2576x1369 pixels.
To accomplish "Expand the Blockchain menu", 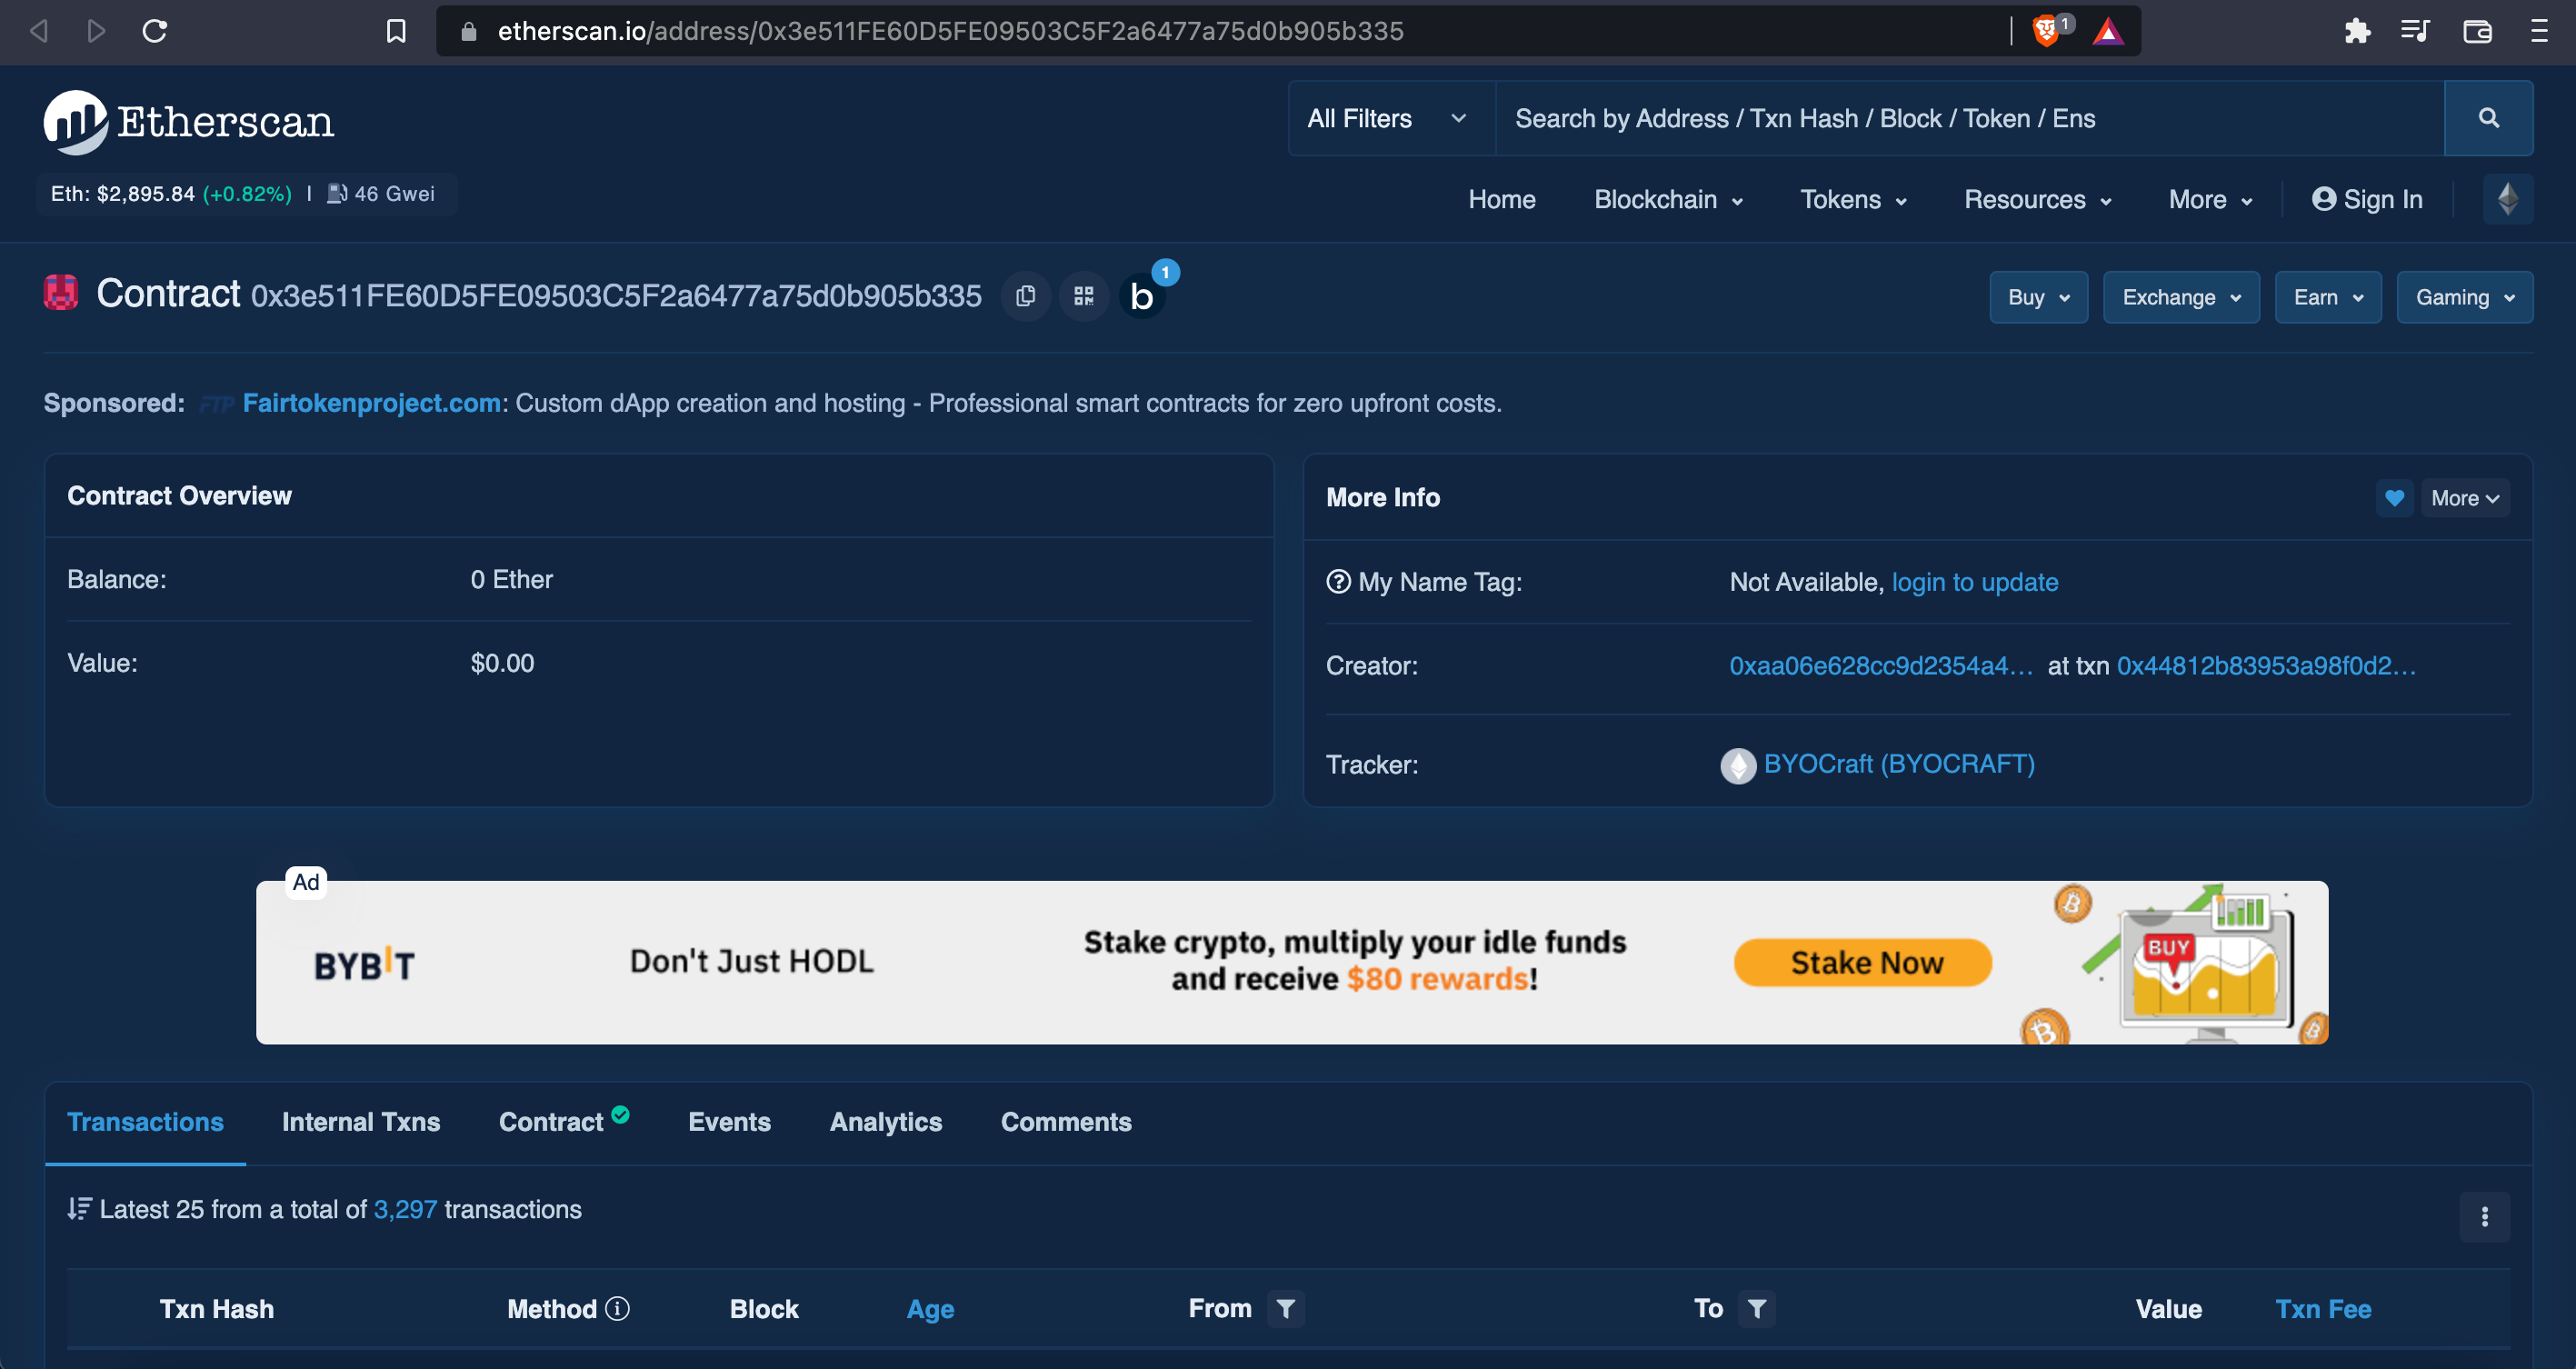I will click(1668, 199).
